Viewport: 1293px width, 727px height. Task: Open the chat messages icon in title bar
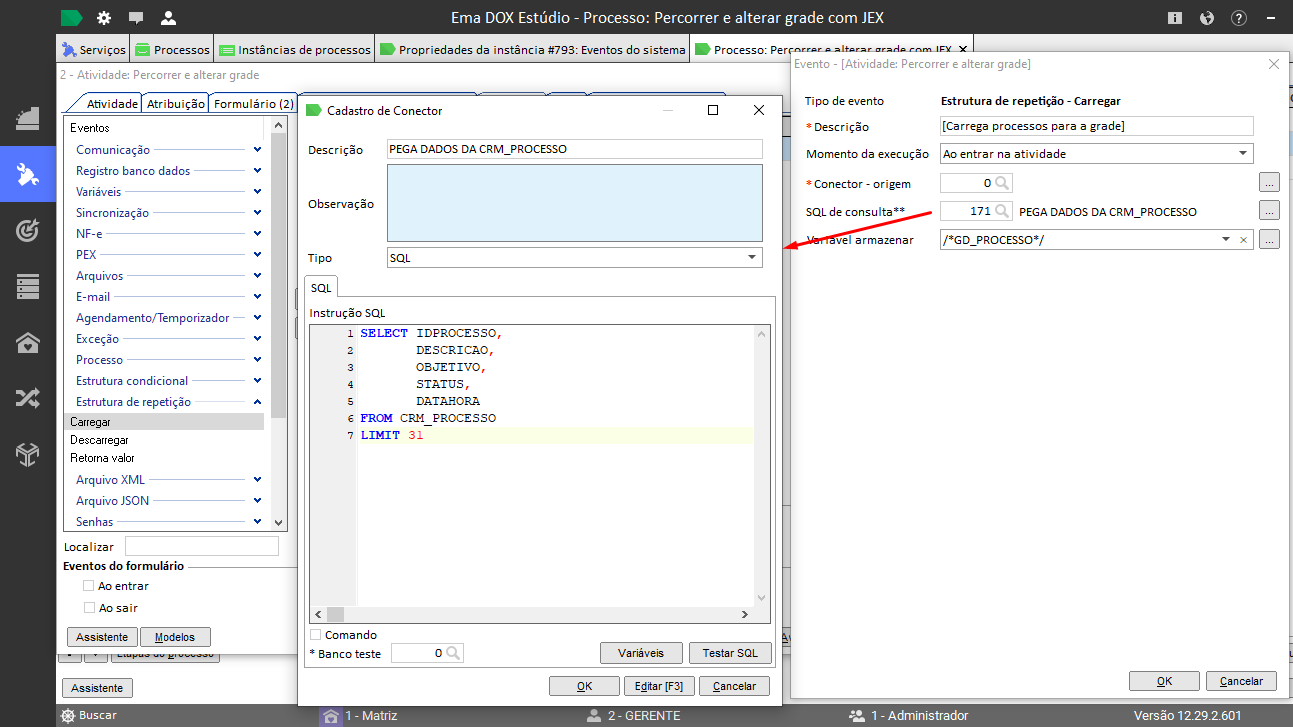(136, 18)
